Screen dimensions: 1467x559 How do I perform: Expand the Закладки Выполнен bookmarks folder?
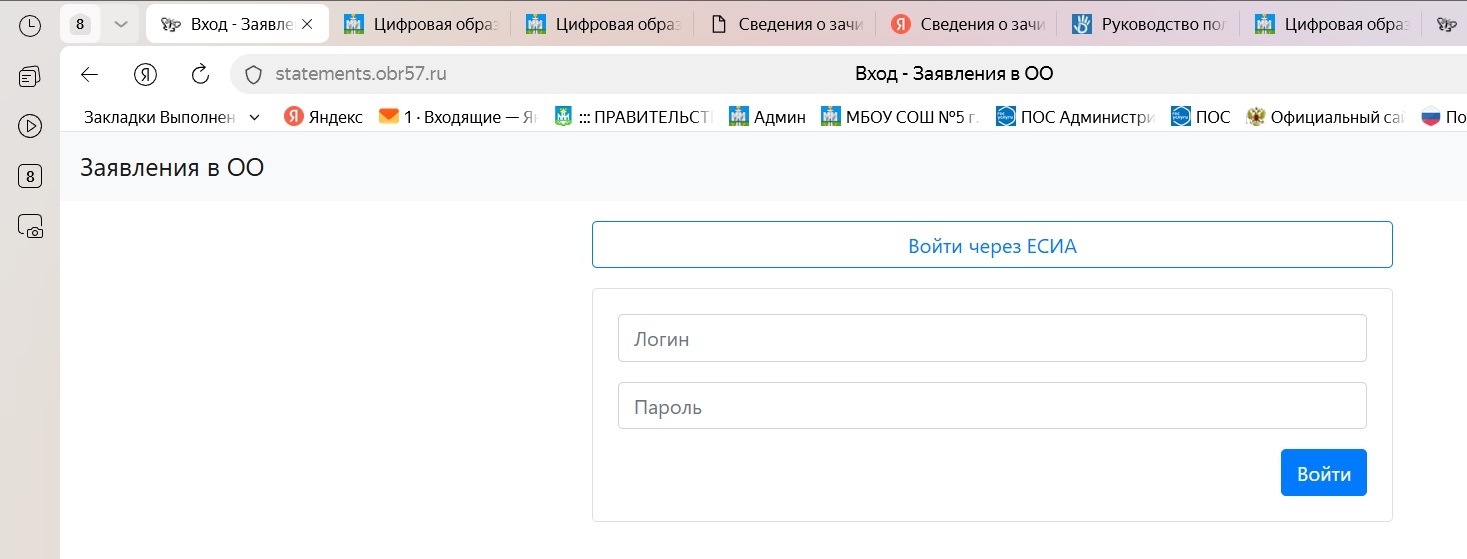point(170,117)
